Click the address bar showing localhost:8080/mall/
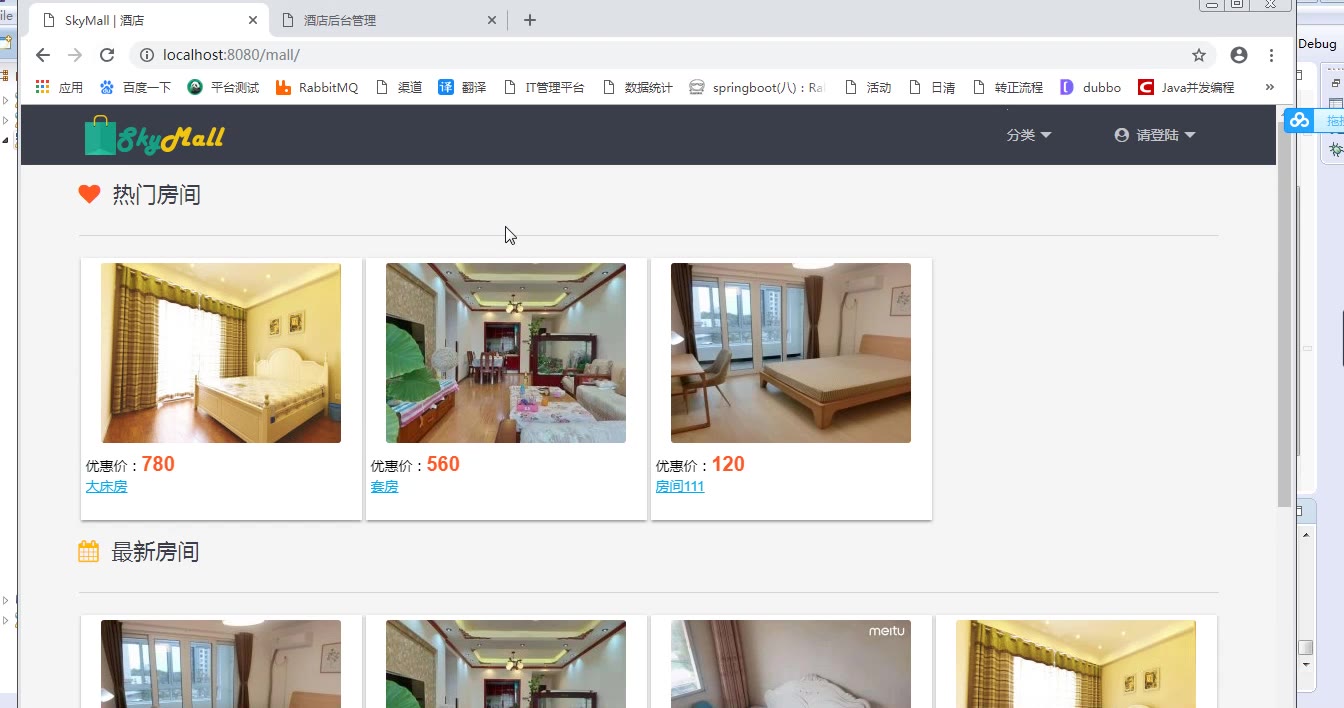This screenshot has width=1344, height=708. point(672,55)
